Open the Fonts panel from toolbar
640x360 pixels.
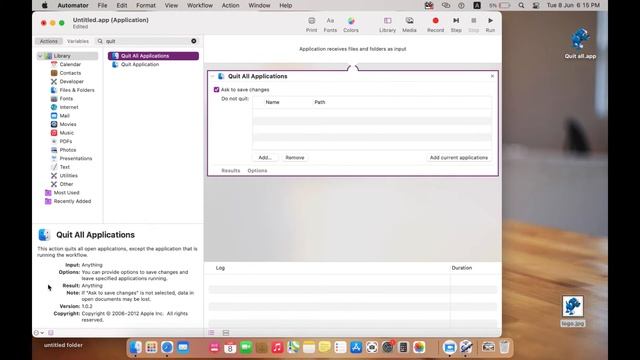[x=330, y=24]
